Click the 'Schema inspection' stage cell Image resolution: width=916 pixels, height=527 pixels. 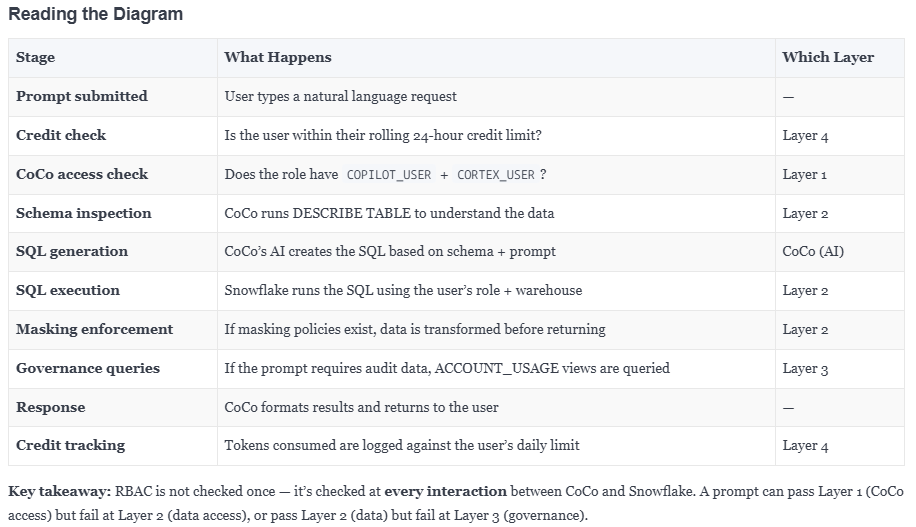pyautogui.click(x=113, y=213)
